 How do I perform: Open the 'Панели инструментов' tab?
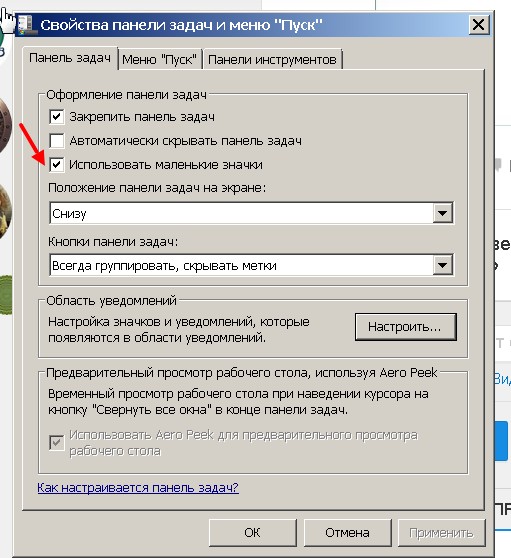272,59
